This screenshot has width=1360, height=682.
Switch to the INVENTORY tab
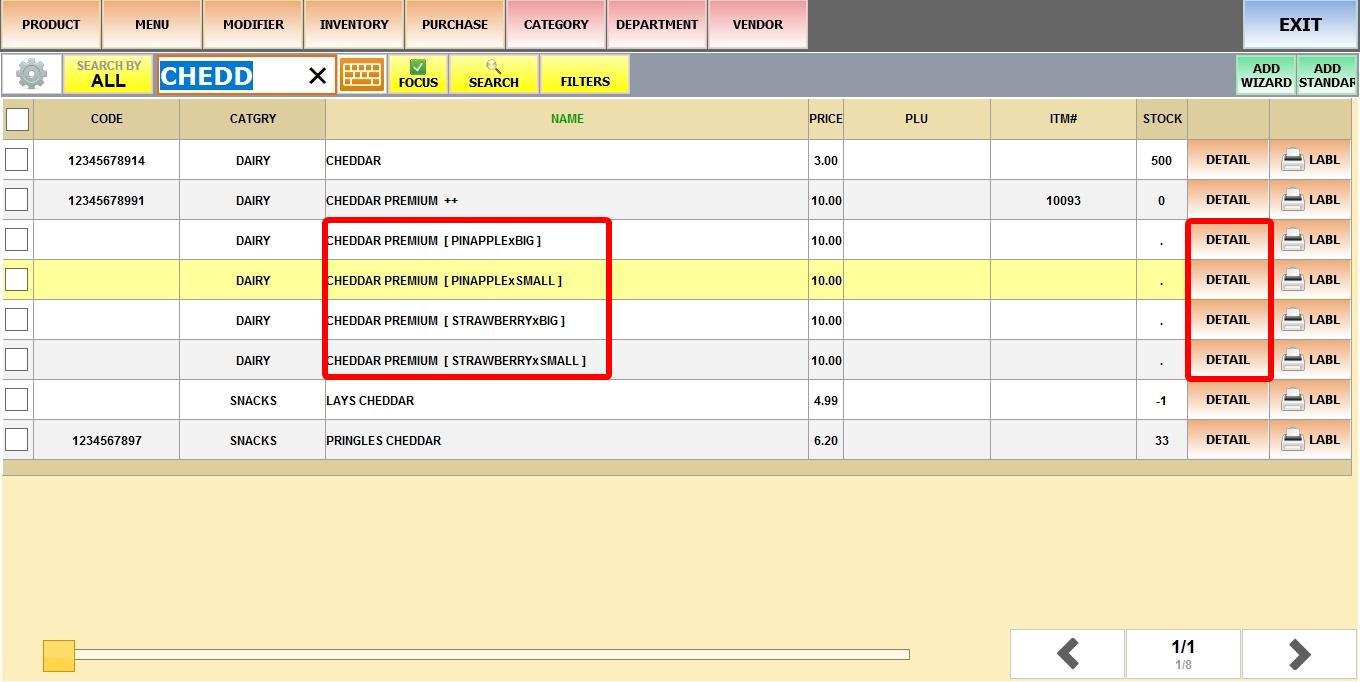[354, 25]
